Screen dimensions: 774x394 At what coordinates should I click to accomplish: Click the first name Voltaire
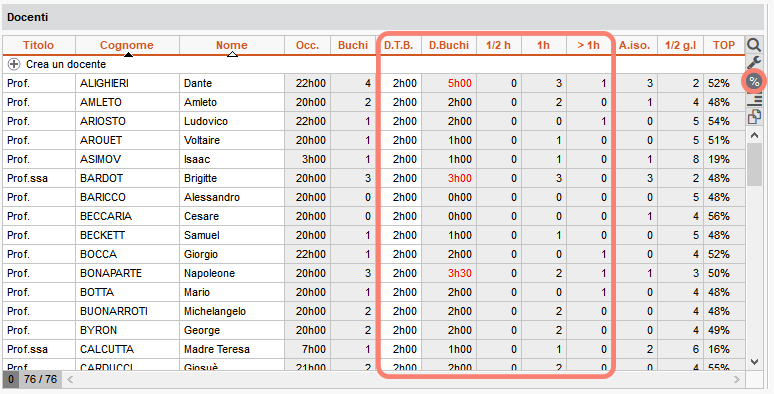click(x=202, y=140)
